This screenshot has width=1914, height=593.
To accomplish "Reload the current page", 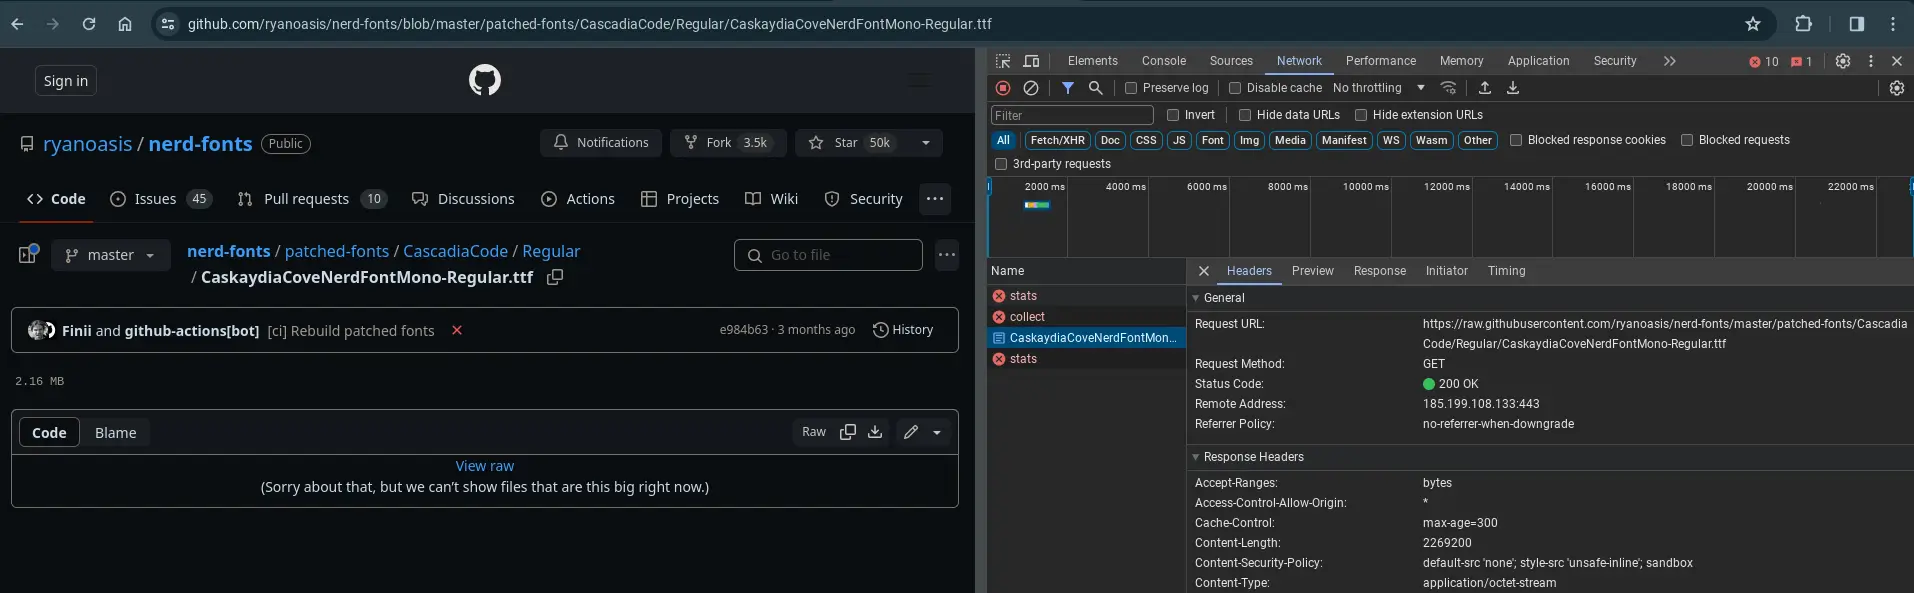I will tap(89, 24).
